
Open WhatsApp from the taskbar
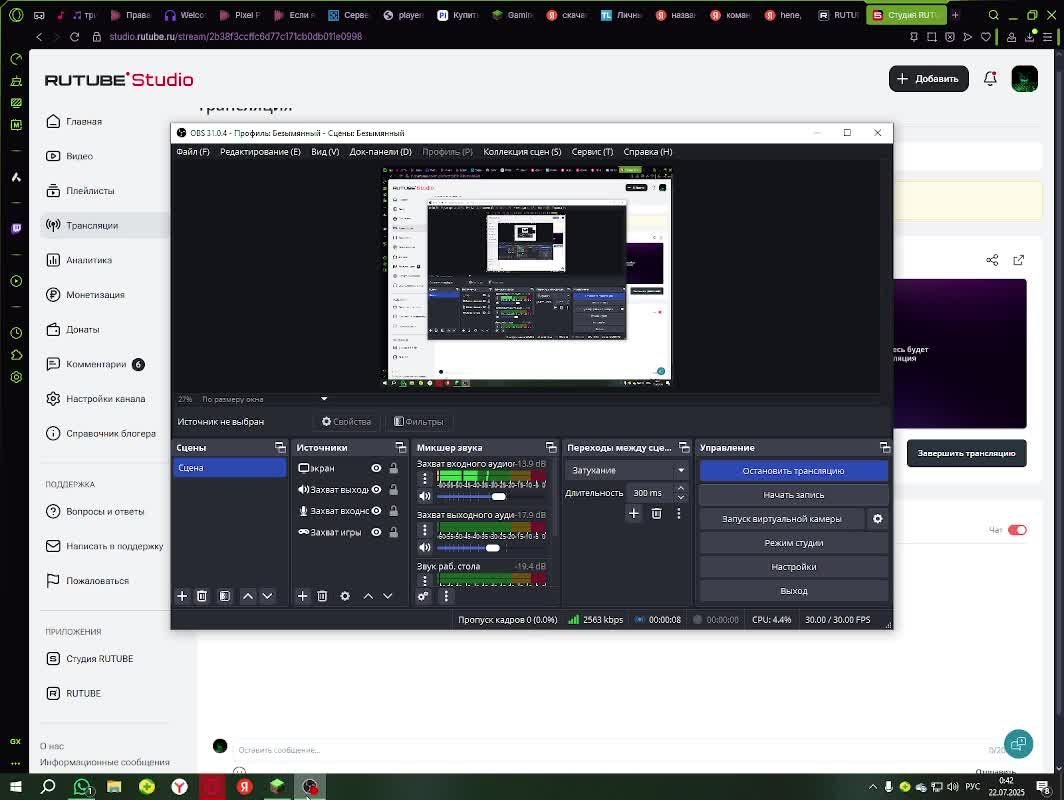pos(81,786)
